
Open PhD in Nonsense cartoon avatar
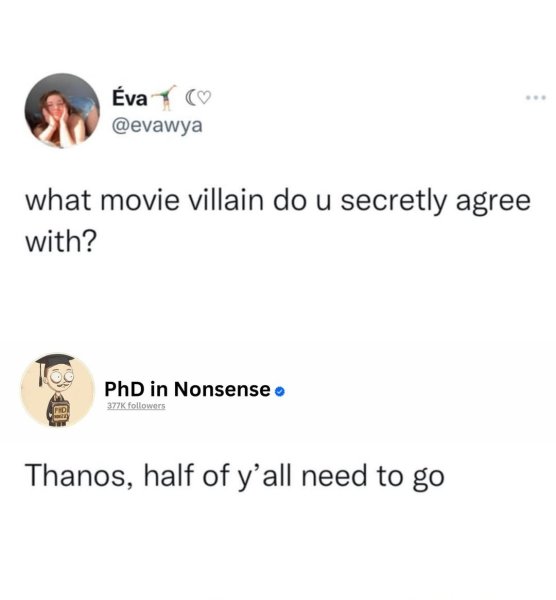click(x=58, y=390)
